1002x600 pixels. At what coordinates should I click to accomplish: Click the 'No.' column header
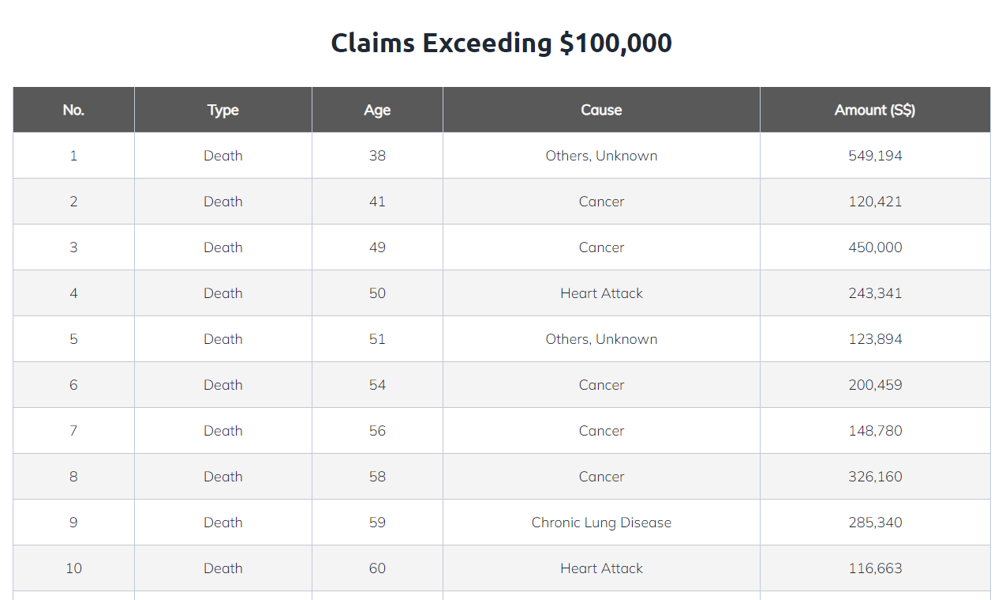click(x=73, y=110)
